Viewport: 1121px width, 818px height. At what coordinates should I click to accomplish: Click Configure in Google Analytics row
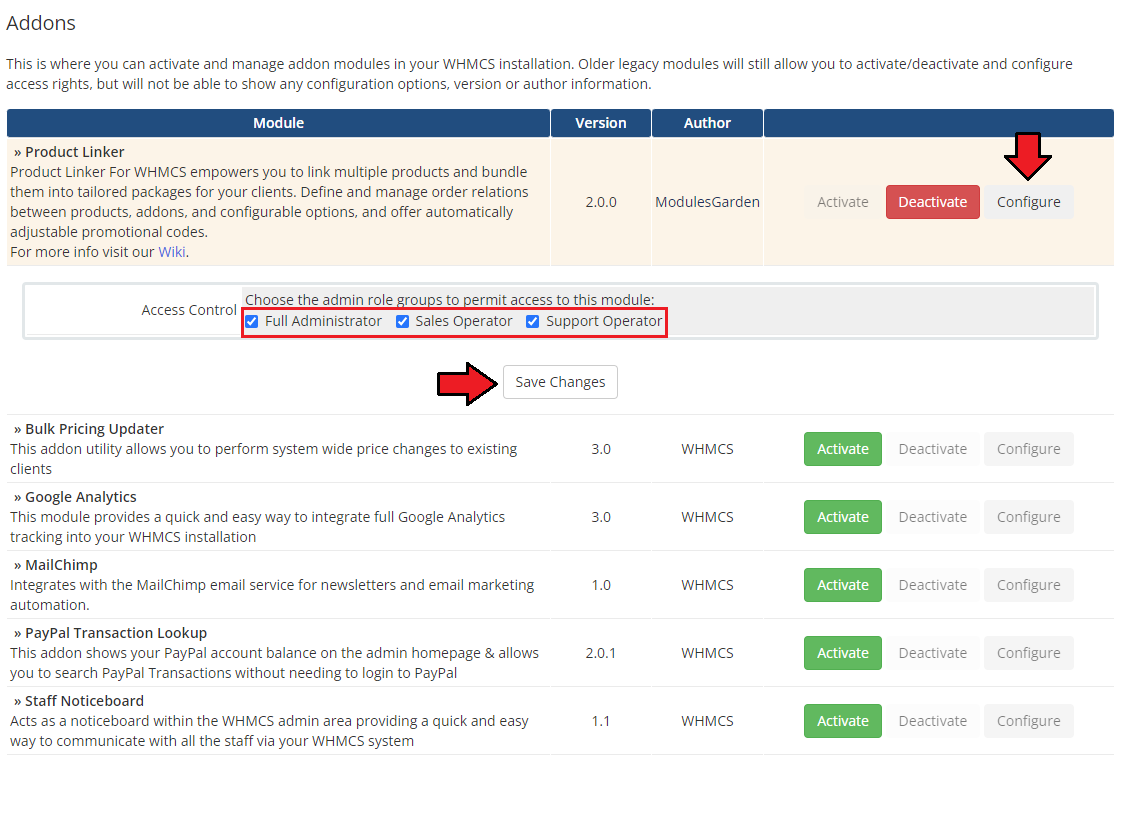(1028, 517)
